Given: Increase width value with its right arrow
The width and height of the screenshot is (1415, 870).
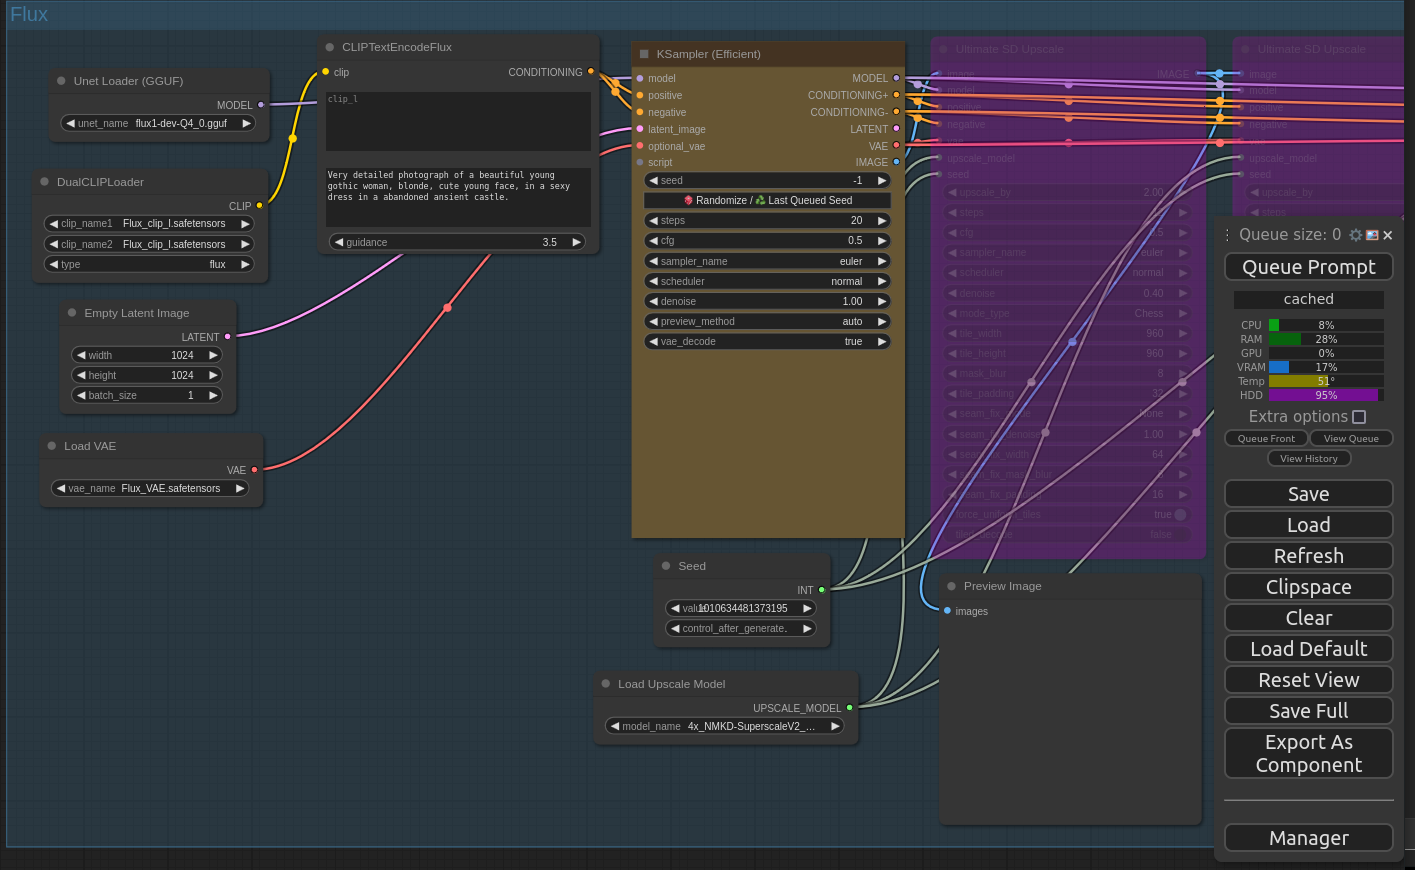Looking at the screenshot, I should pyautogui.click(x=213, y=355).
